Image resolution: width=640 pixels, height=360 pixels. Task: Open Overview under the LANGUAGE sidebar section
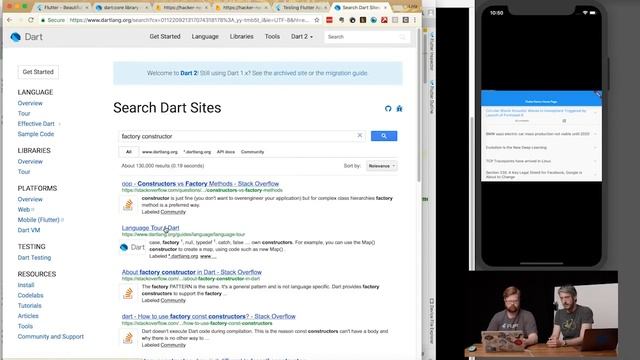(30, 103)
